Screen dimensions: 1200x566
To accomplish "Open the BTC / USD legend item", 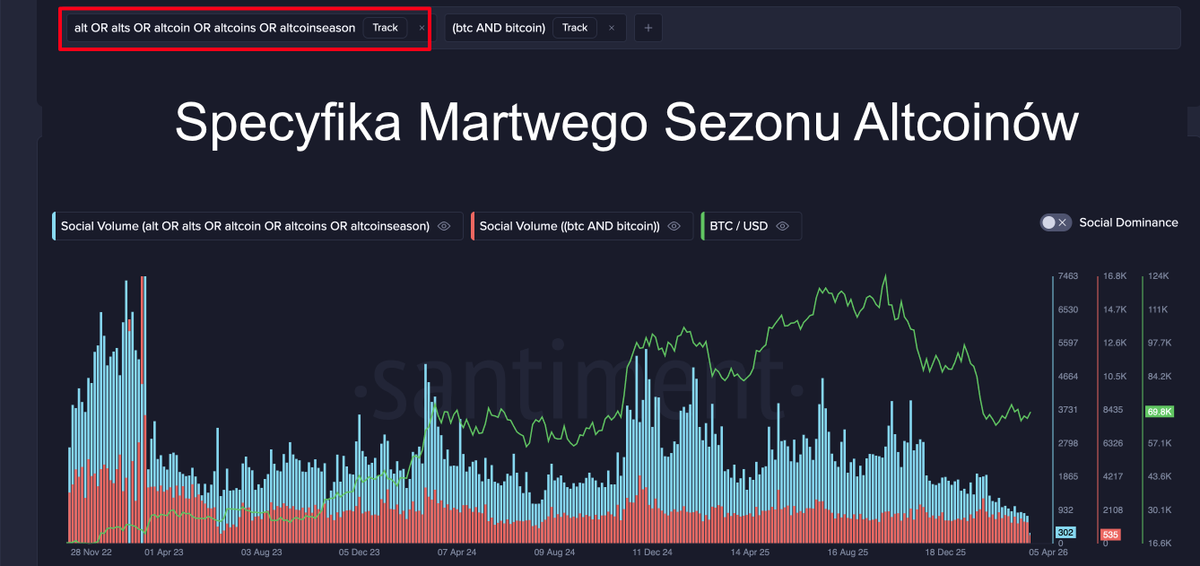I will 738,226.
